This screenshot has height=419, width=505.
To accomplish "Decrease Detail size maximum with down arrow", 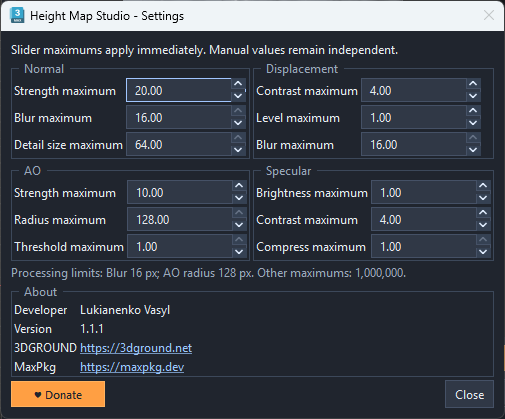I will (238, 150).
